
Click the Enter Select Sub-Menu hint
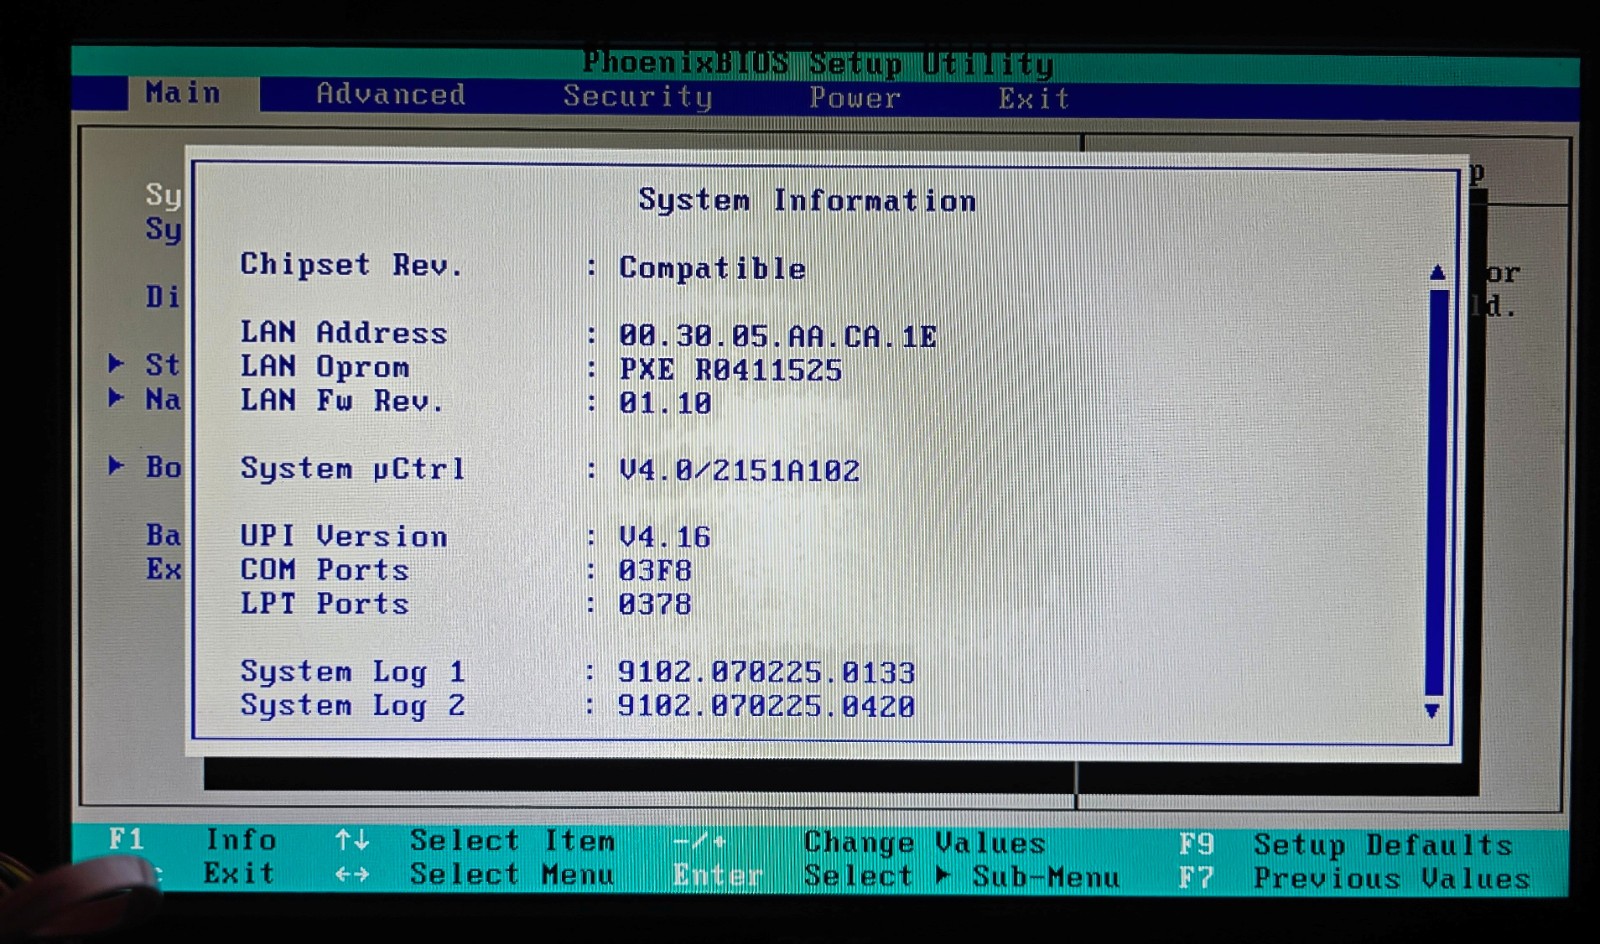[x=896, y=877]
